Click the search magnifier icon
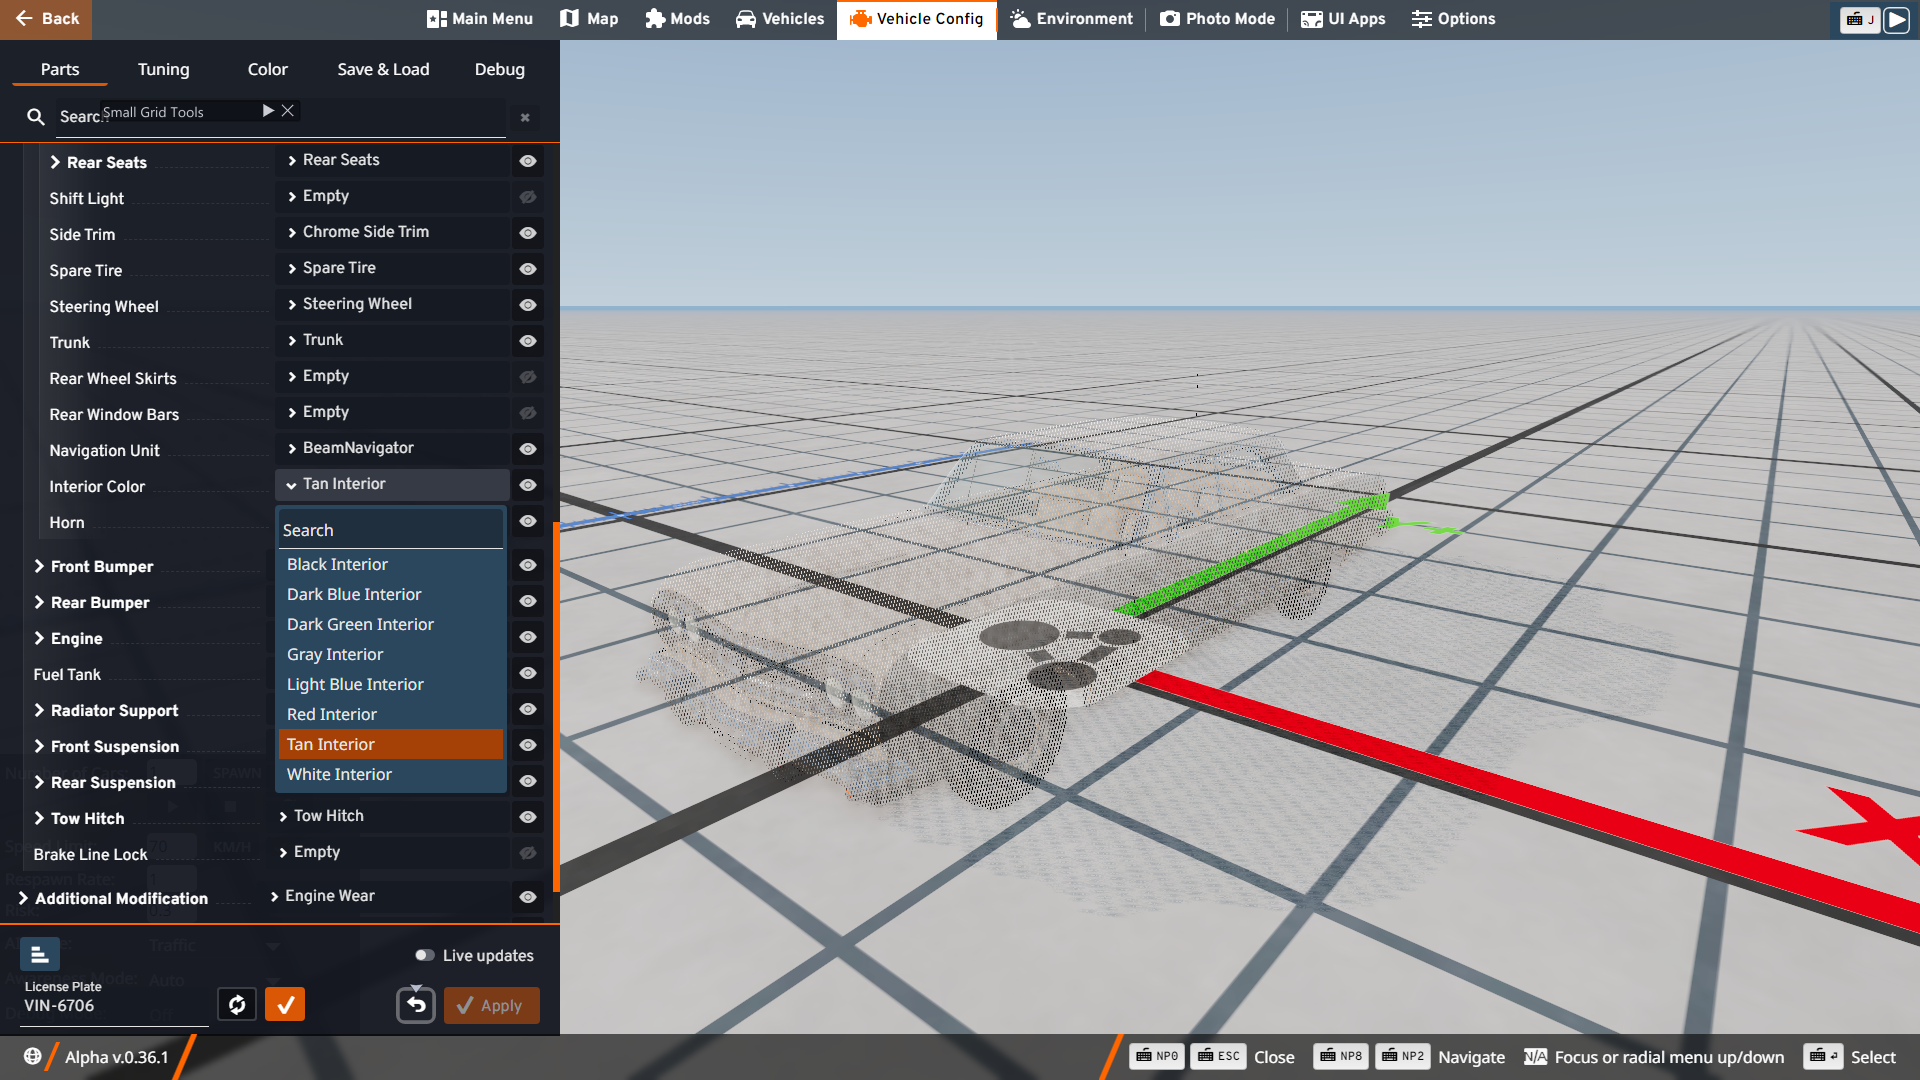Viewport: 1920px width, 1080px height. (x=36, y=117)
